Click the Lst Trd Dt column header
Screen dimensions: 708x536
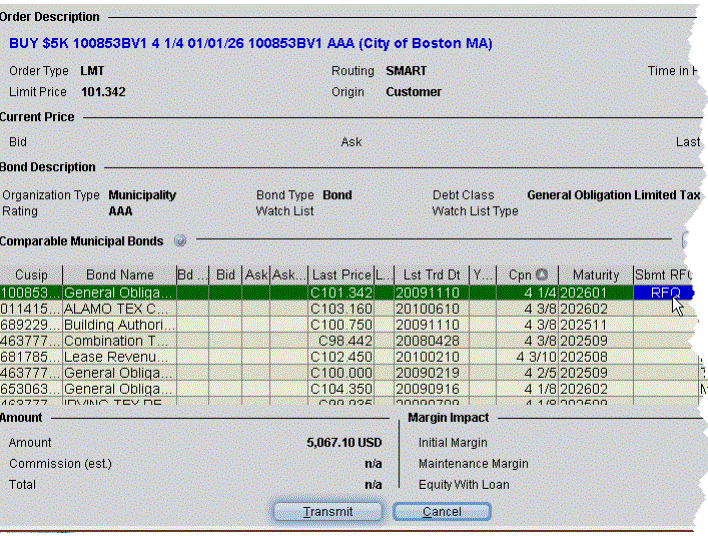pyautogui.click(x=432, y=275)
